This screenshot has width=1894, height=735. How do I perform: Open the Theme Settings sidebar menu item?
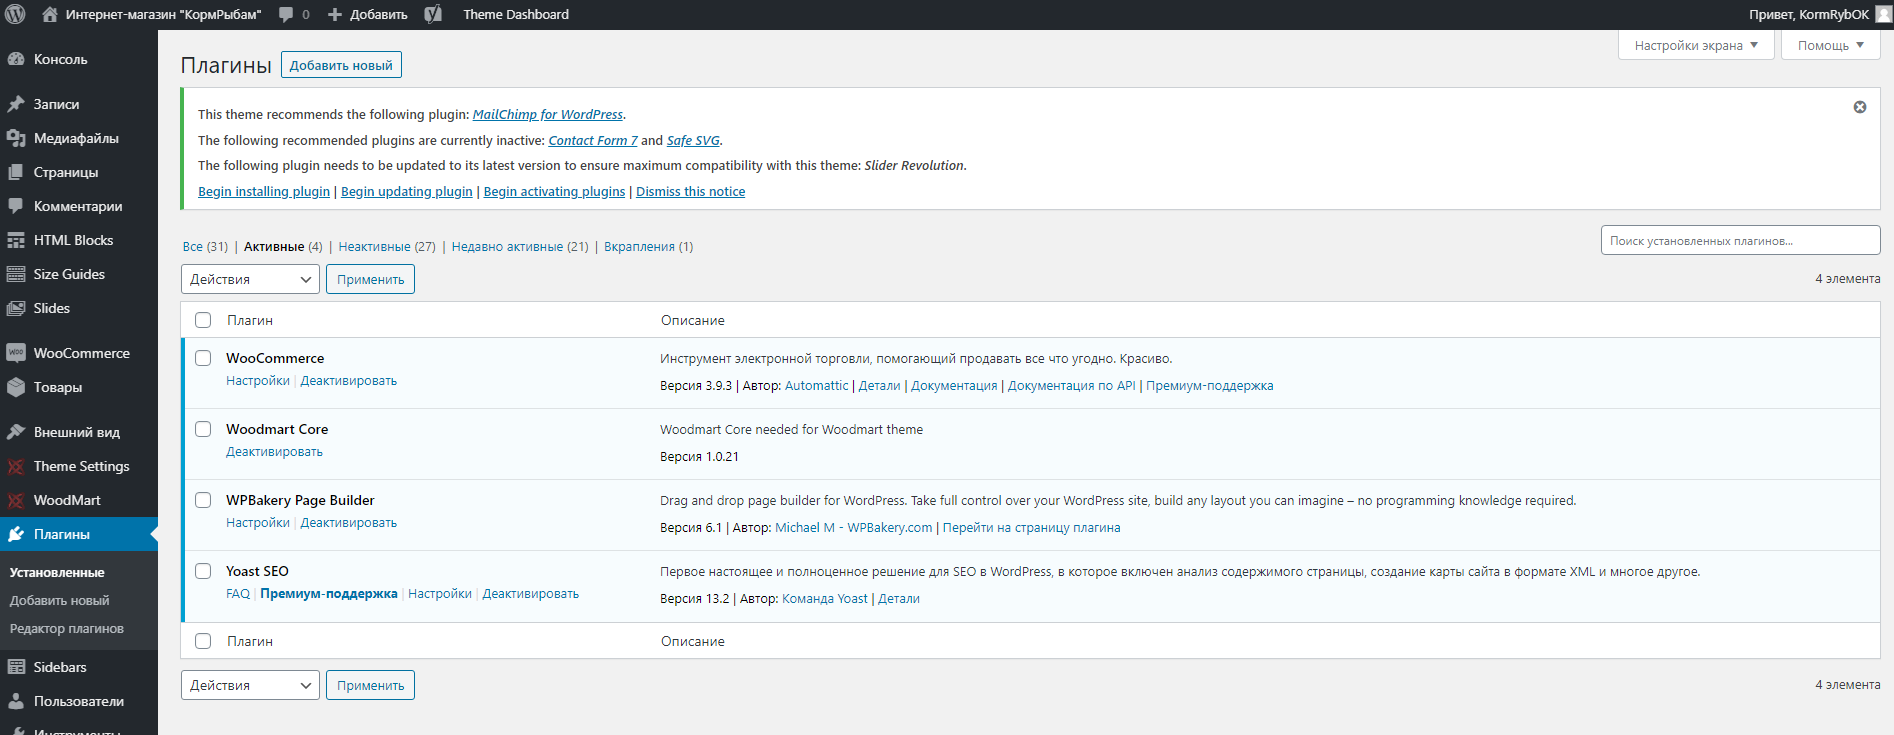coord(81,466)
